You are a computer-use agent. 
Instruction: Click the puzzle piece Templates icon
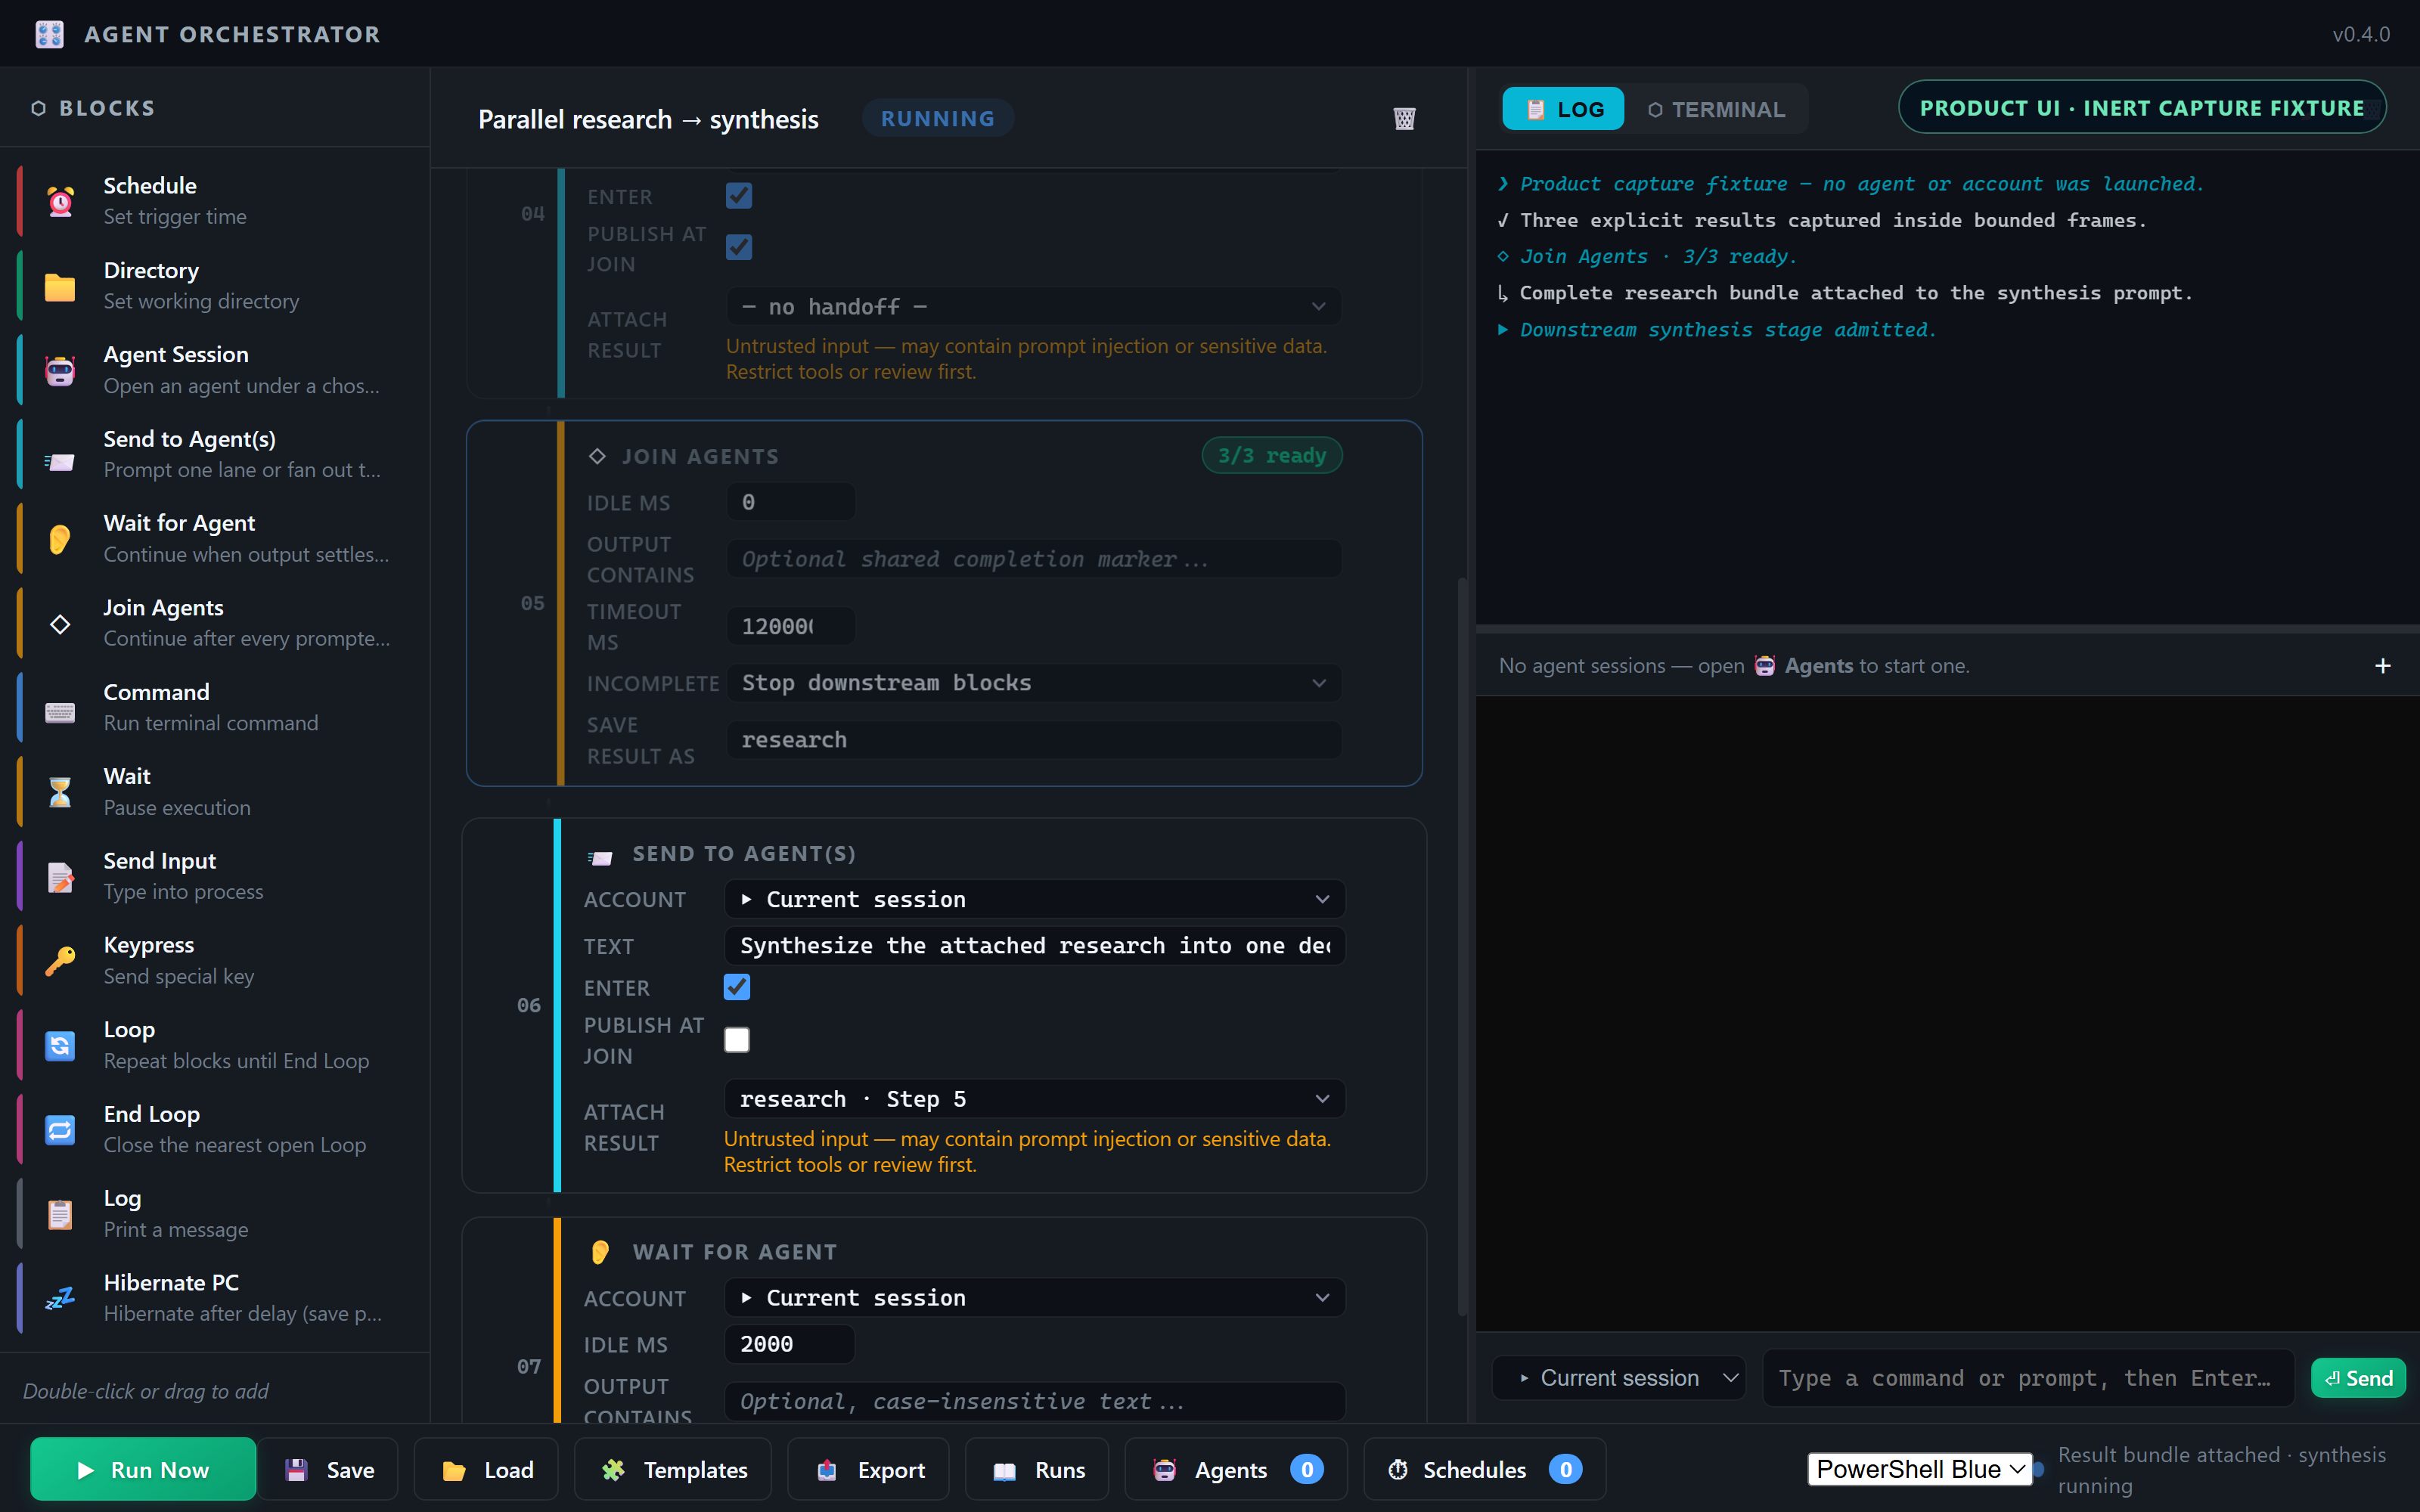pyautogui.click(x=613, y=1470)
